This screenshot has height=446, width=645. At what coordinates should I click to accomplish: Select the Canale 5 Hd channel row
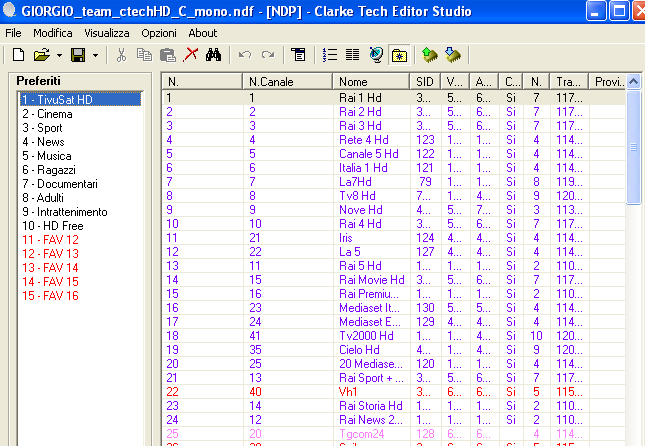[394, 154]
